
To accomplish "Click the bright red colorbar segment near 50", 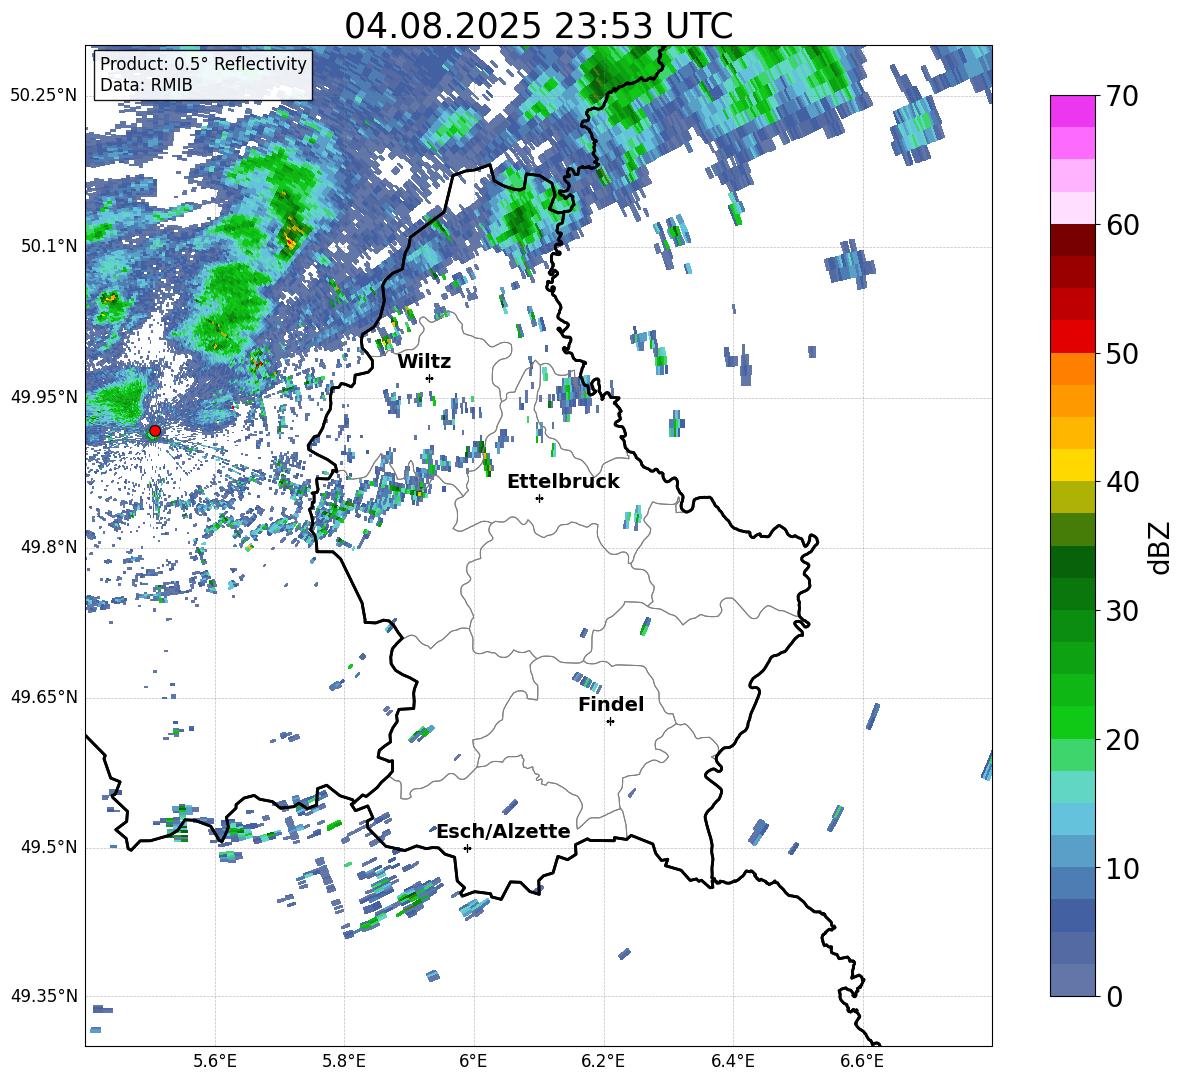I will click(x=1073, y=337).
